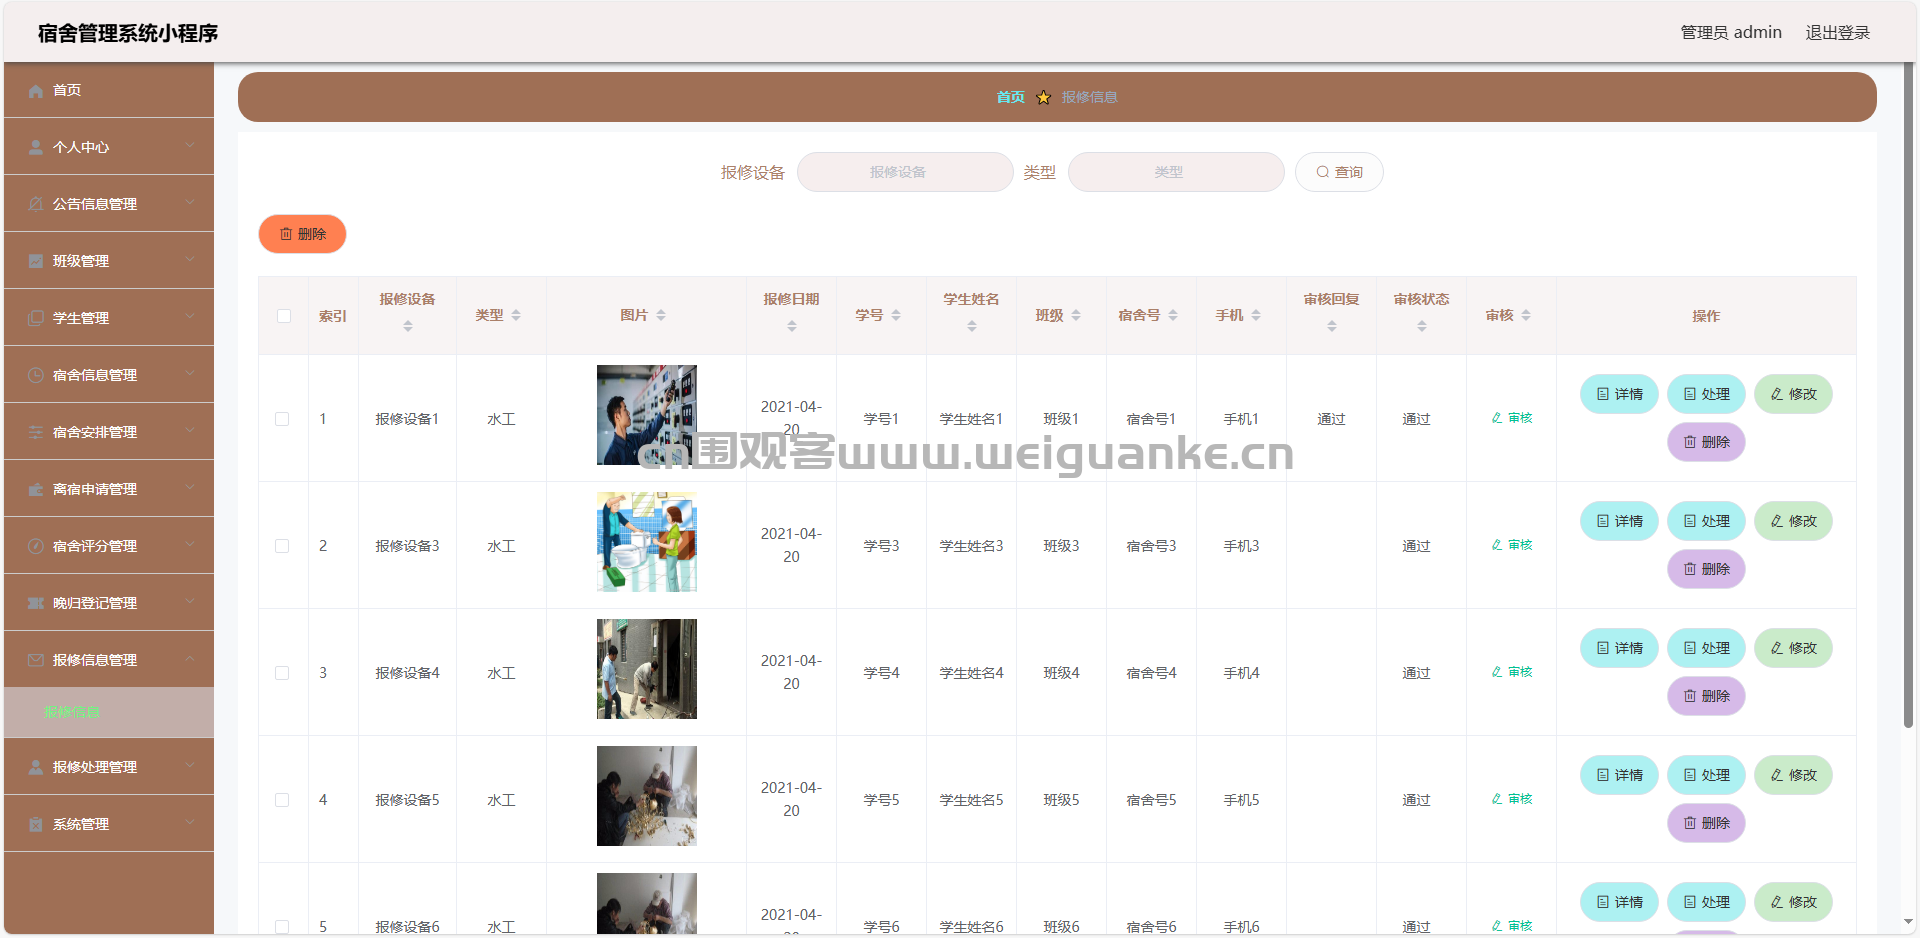Click 修改 button for row 3
The image size is (1920, 938).
coord(1793,648)
